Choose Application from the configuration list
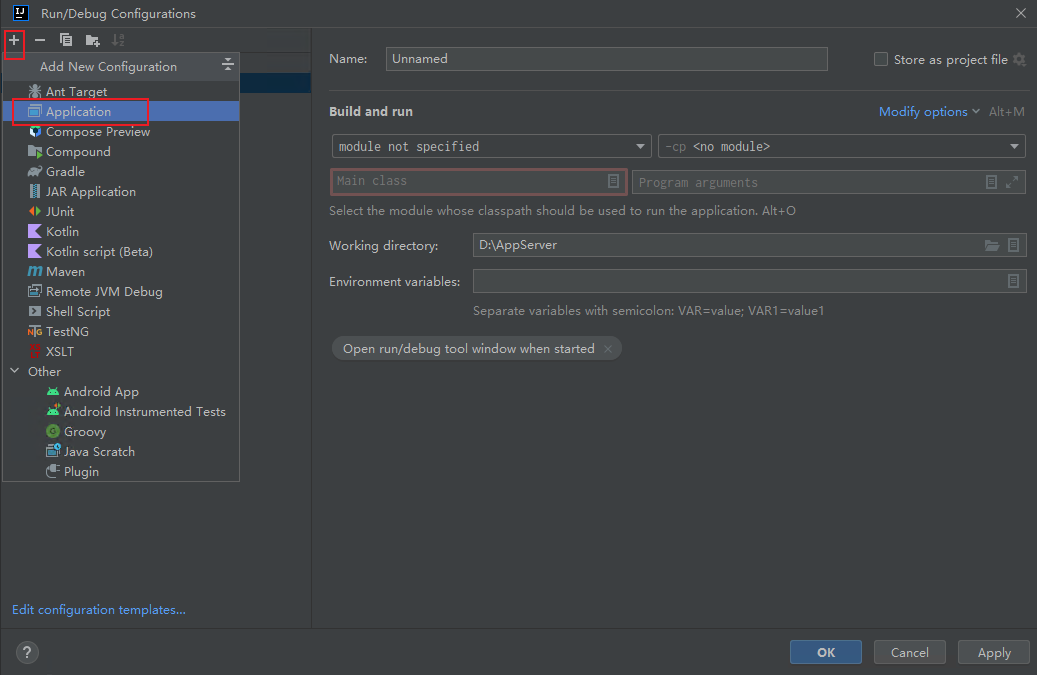Image resolution: width=1037 pixels, height=675 pixels. point(121,111)
